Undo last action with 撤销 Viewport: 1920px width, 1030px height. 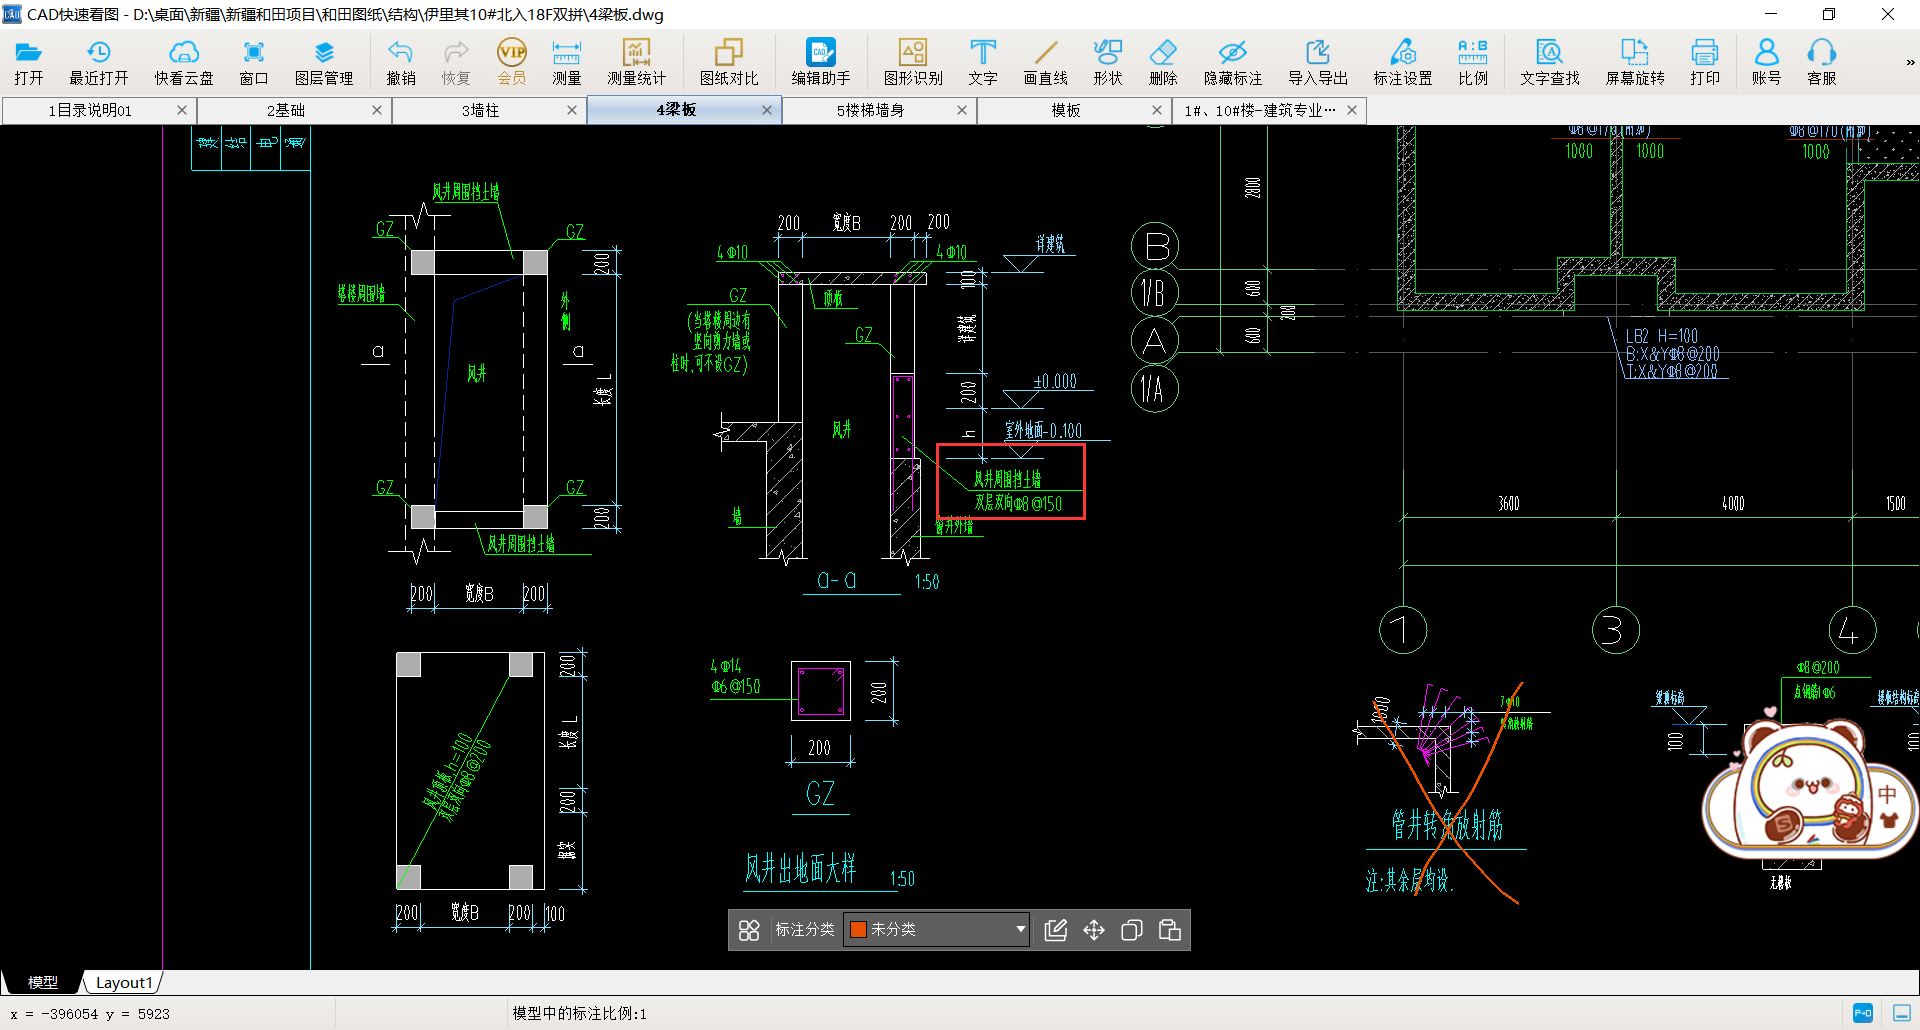[401, 62]
